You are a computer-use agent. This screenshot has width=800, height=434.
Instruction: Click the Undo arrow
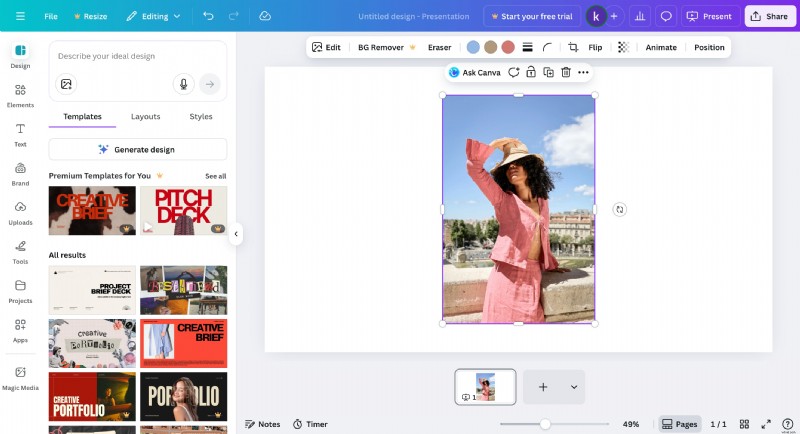coord(208,16)
